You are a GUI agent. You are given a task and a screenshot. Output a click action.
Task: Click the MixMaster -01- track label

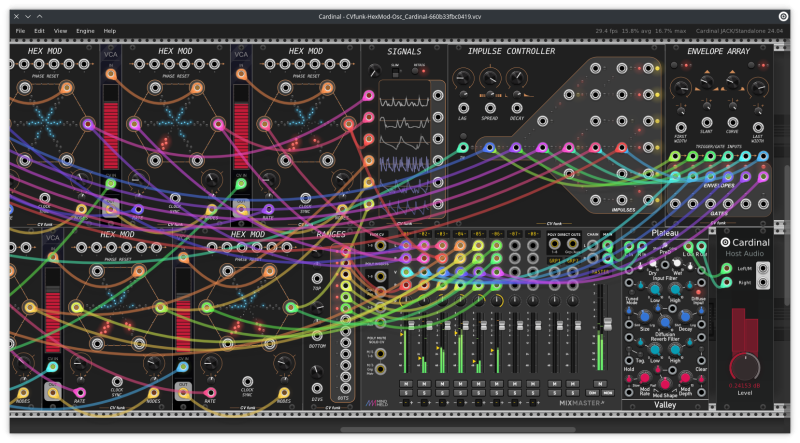coord(406,234)
